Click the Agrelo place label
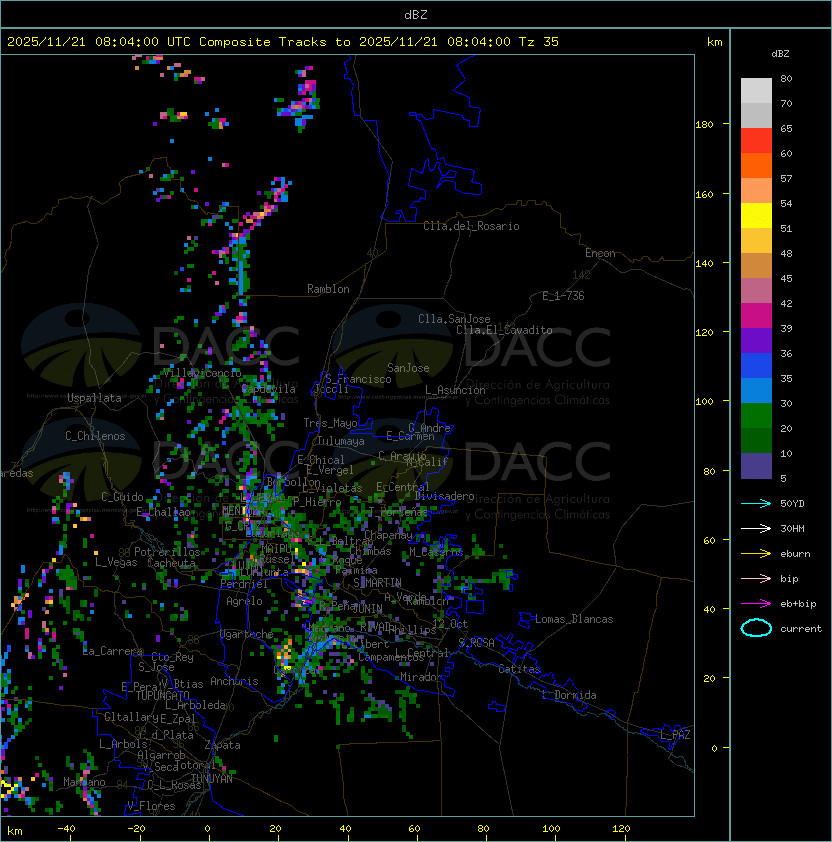832x842 pixels. pyautogui.click(x=244, y=601)
